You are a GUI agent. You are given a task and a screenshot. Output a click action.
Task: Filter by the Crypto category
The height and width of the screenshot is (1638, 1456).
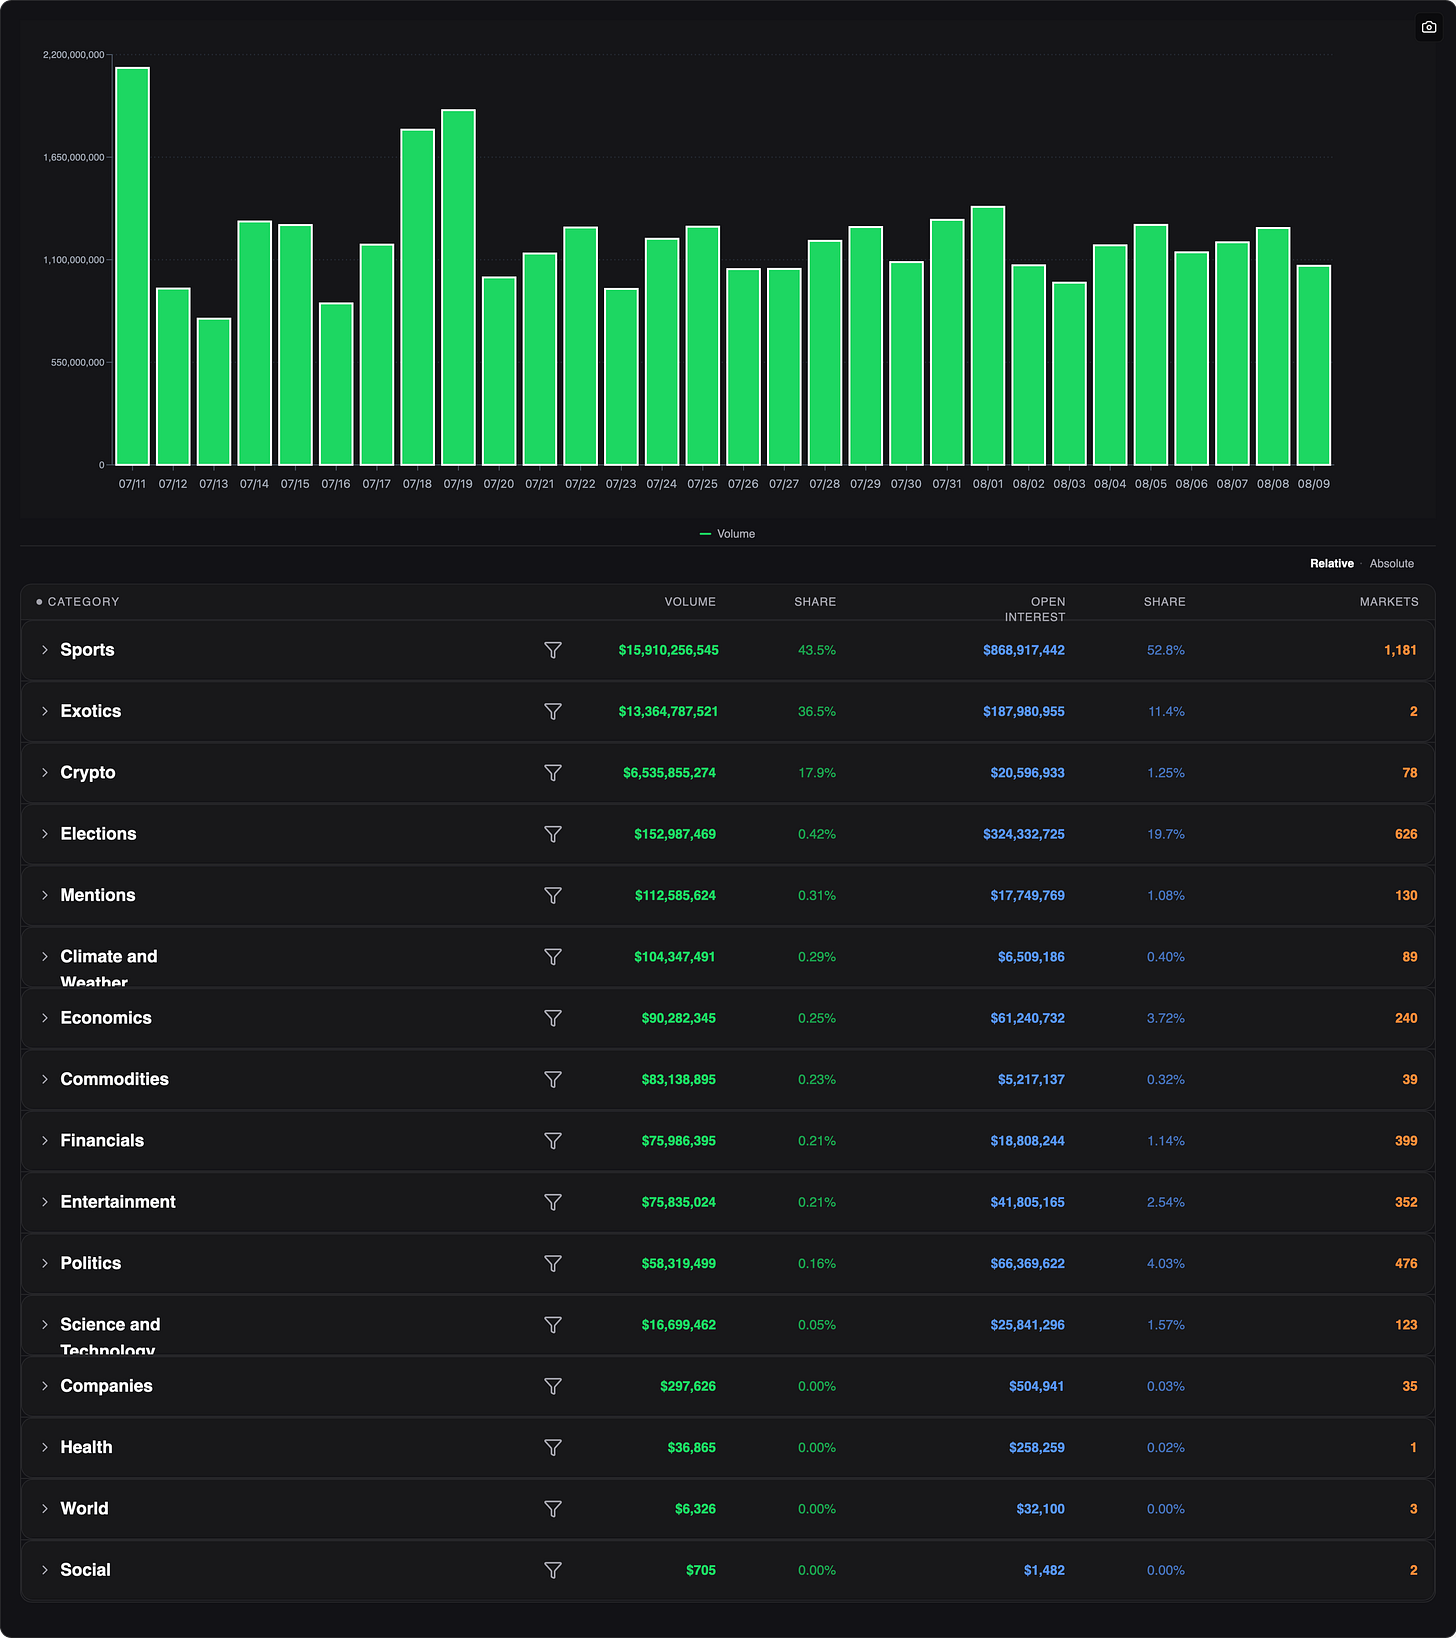pyautogui.click(x=553, y=773)
